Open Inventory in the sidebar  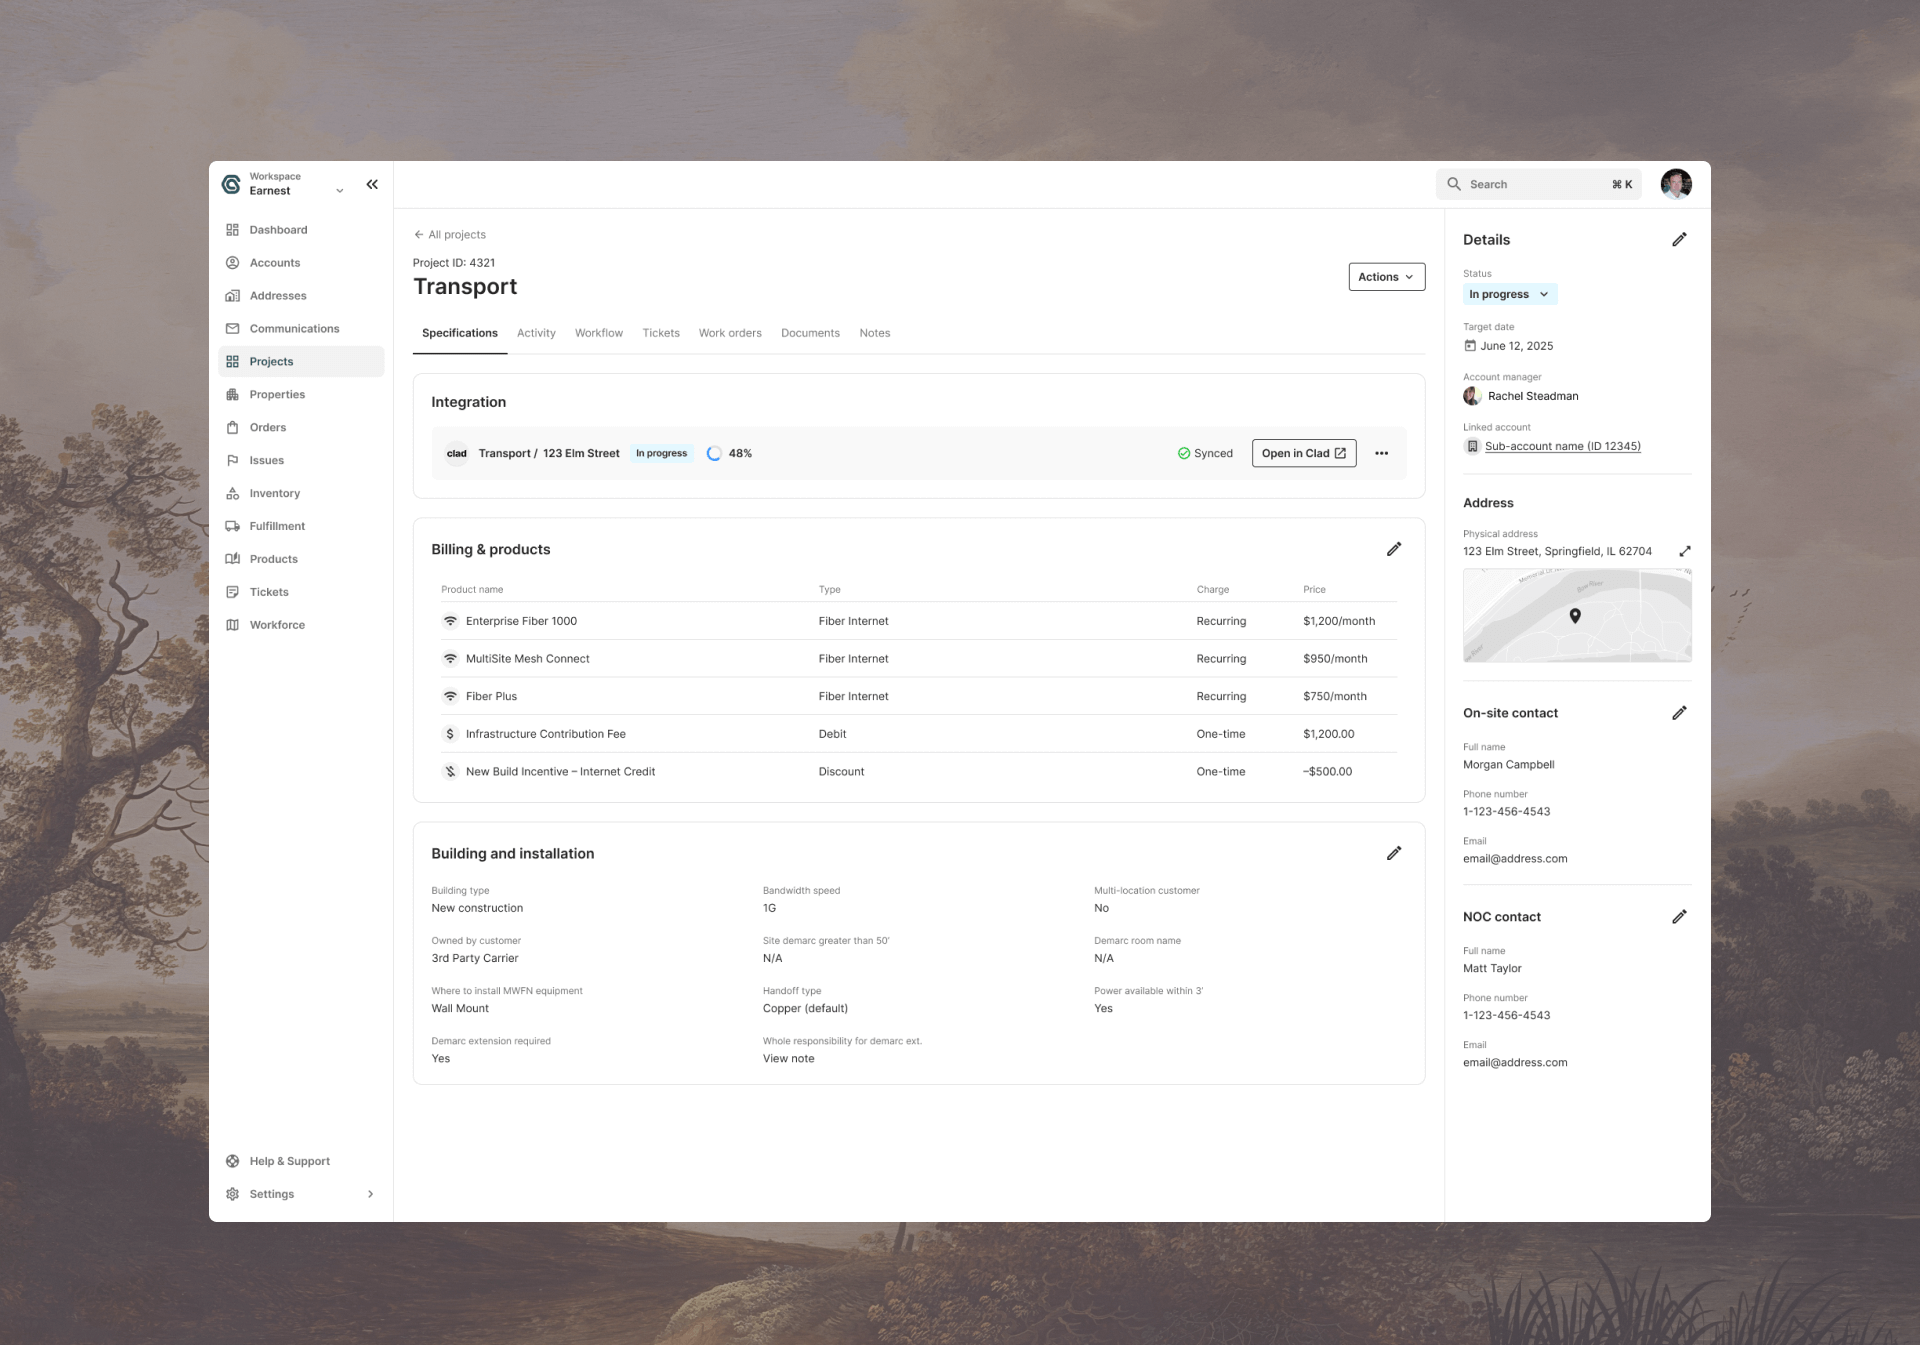coord(274,493)
